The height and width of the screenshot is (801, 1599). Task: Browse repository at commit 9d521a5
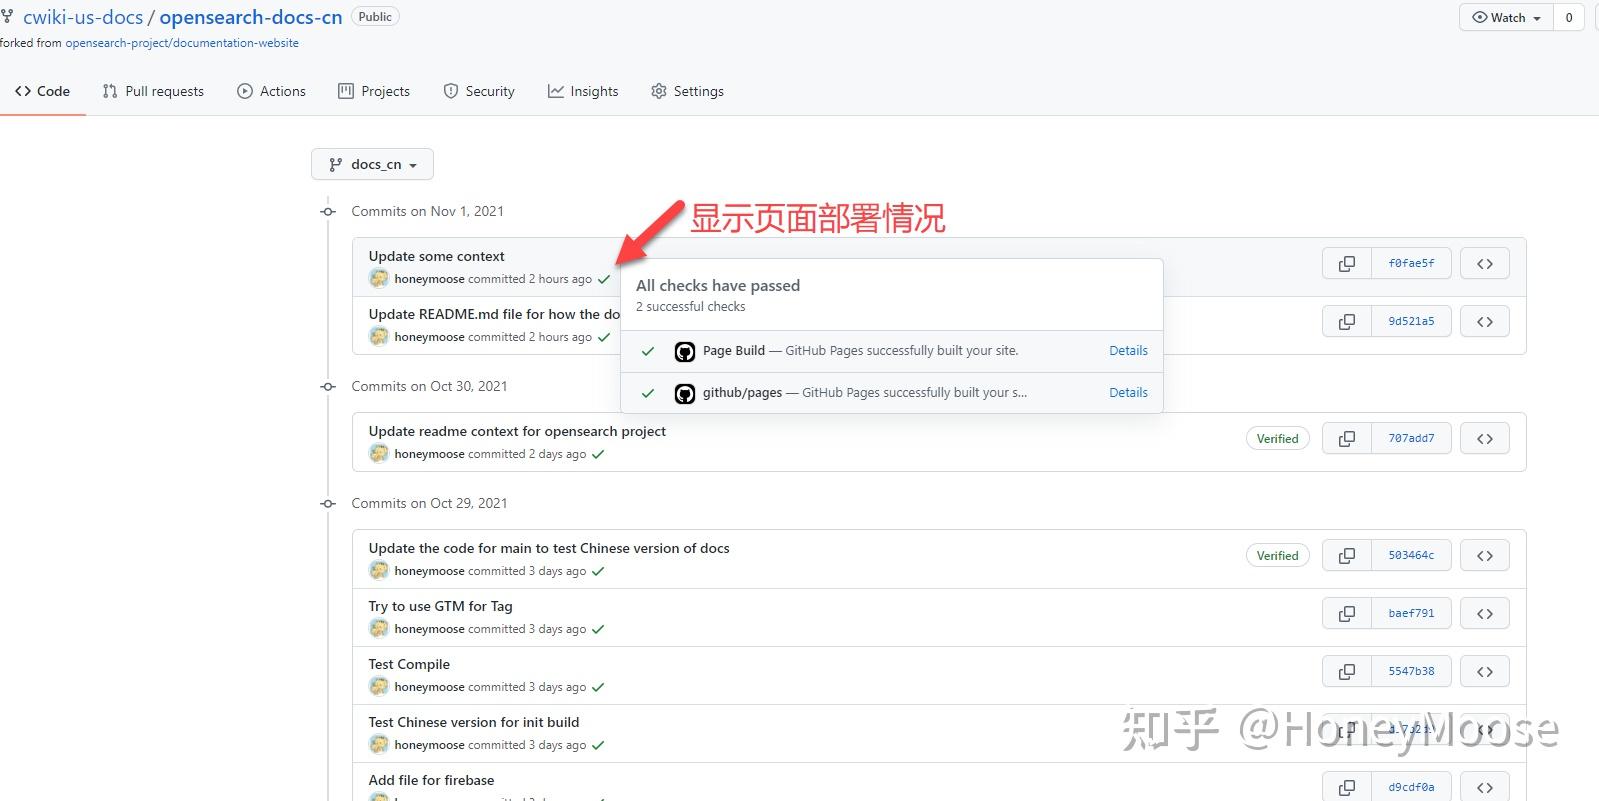[x=1485, y=322]
